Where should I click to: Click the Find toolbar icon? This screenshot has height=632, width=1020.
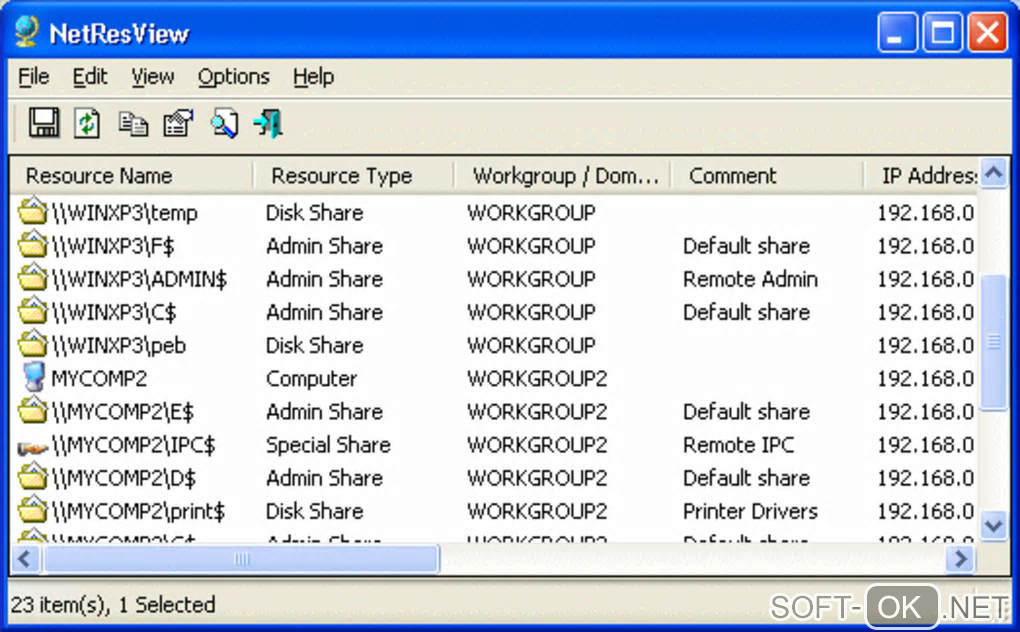tap(224, 124)
